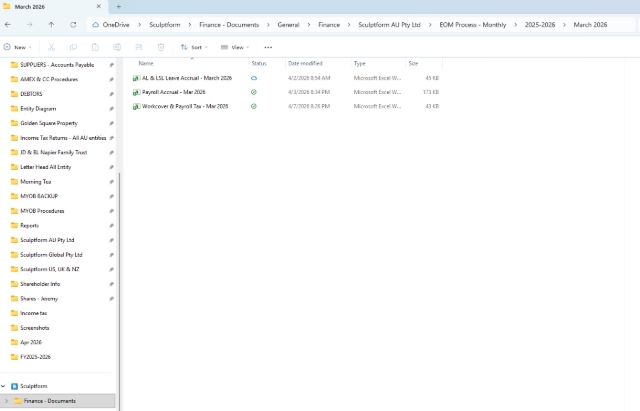Open the View dropdown
Viewport: 640px width, 411px height.
click(x=235, y=47)
